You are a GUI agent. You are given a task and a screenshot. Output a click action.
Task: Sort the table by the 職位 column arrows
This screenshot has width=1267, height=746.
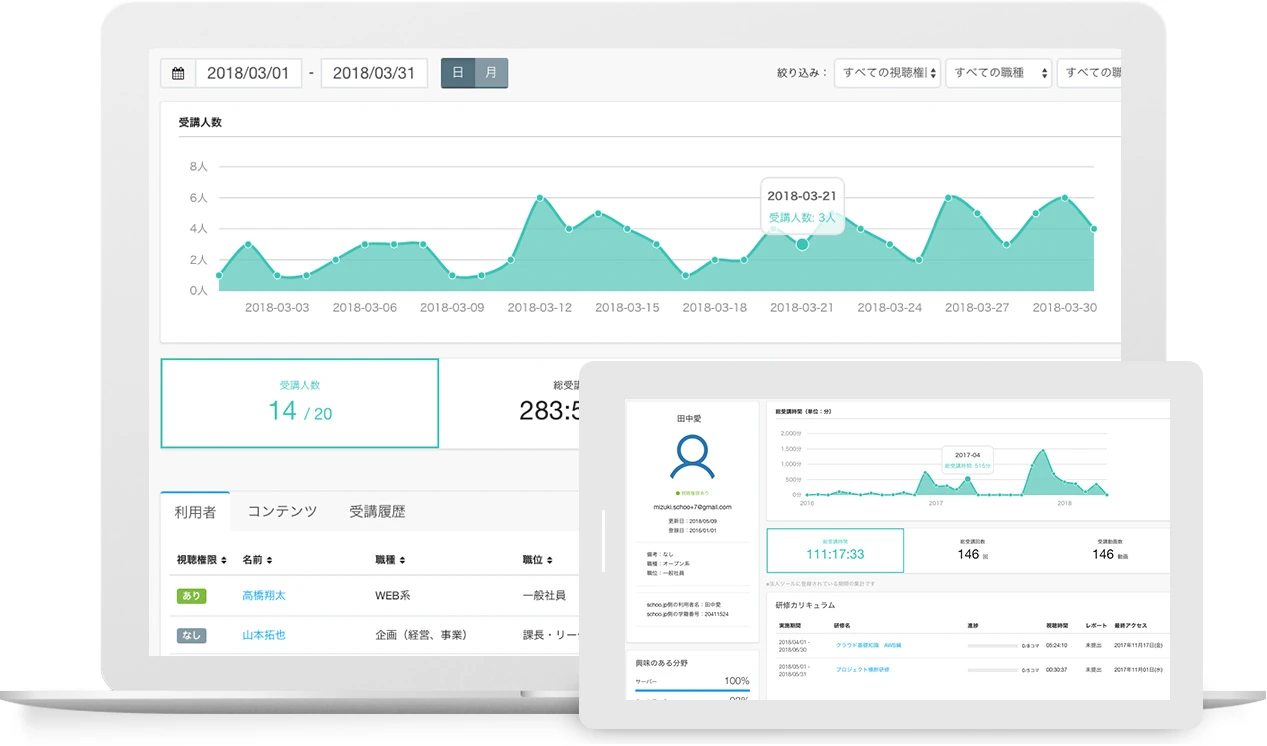coord(548,559)
